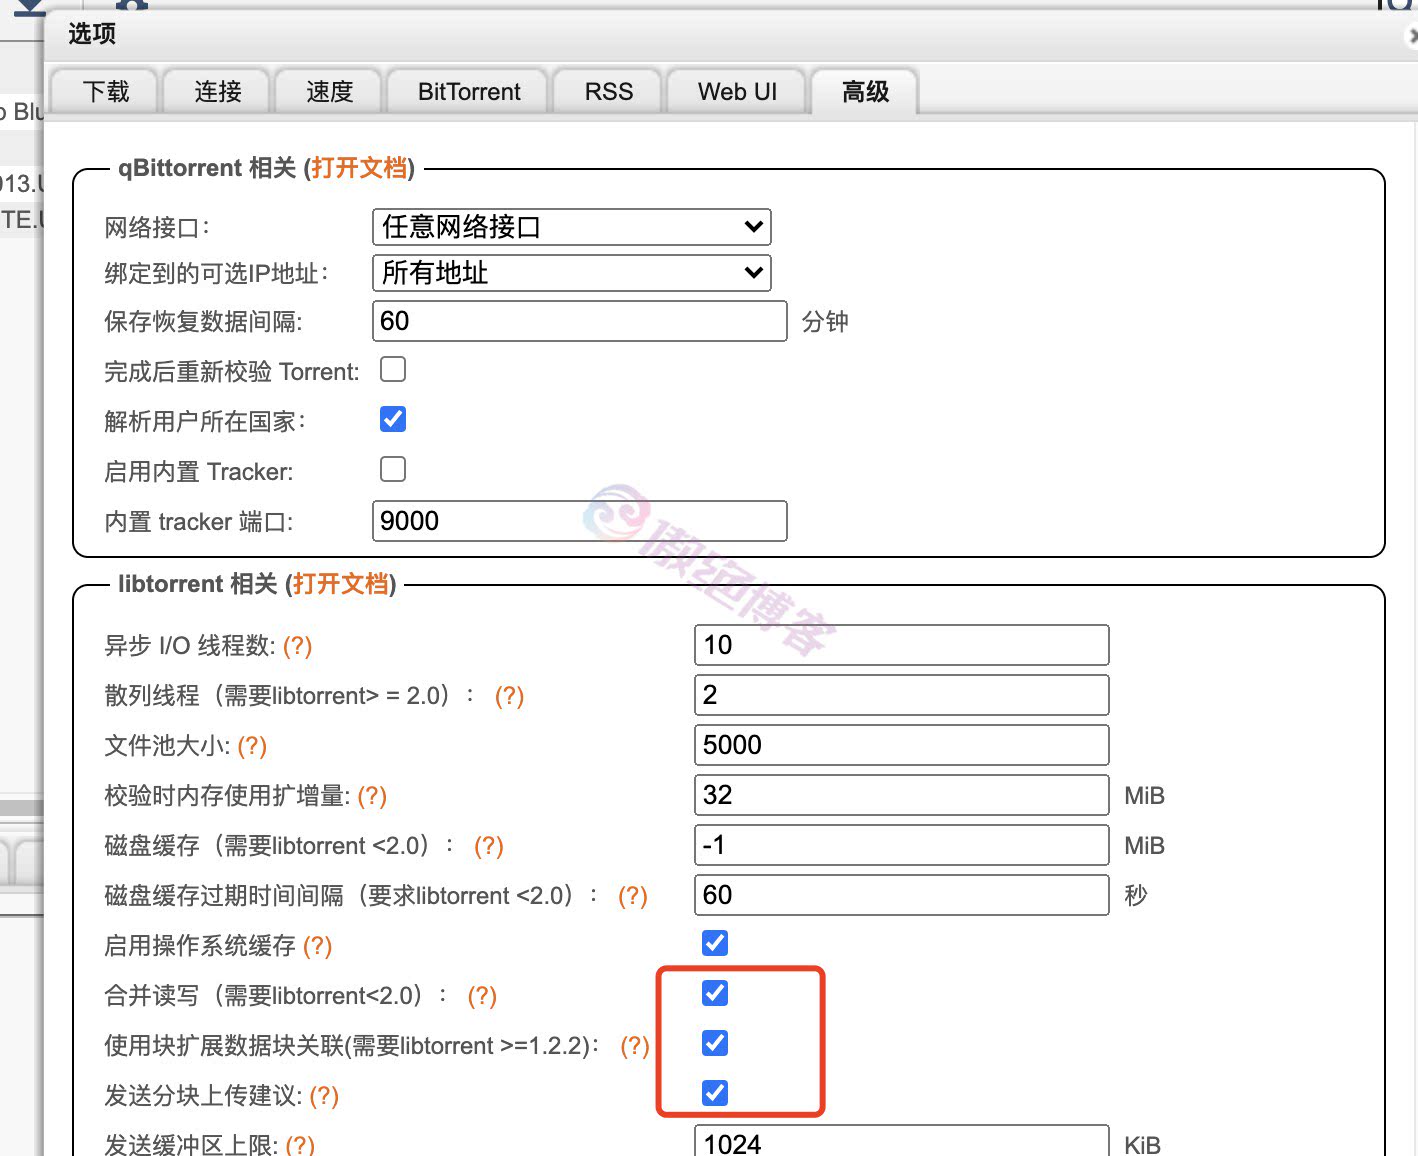The image size is (1418, 1156).
Task: Open the 绑定到的可选IP地址 dropdown
Action: [x=571, y=272]
